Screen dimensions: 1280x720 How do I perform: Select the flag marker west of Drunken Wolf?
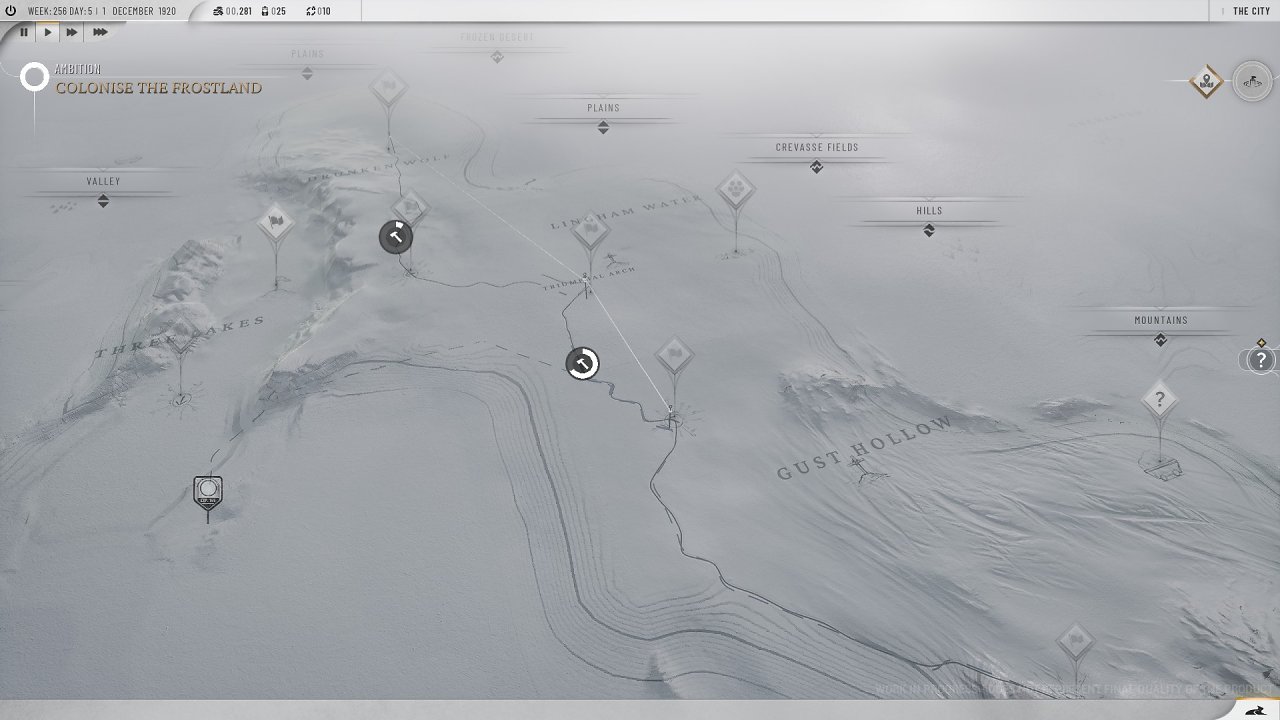tap(276, 223)
